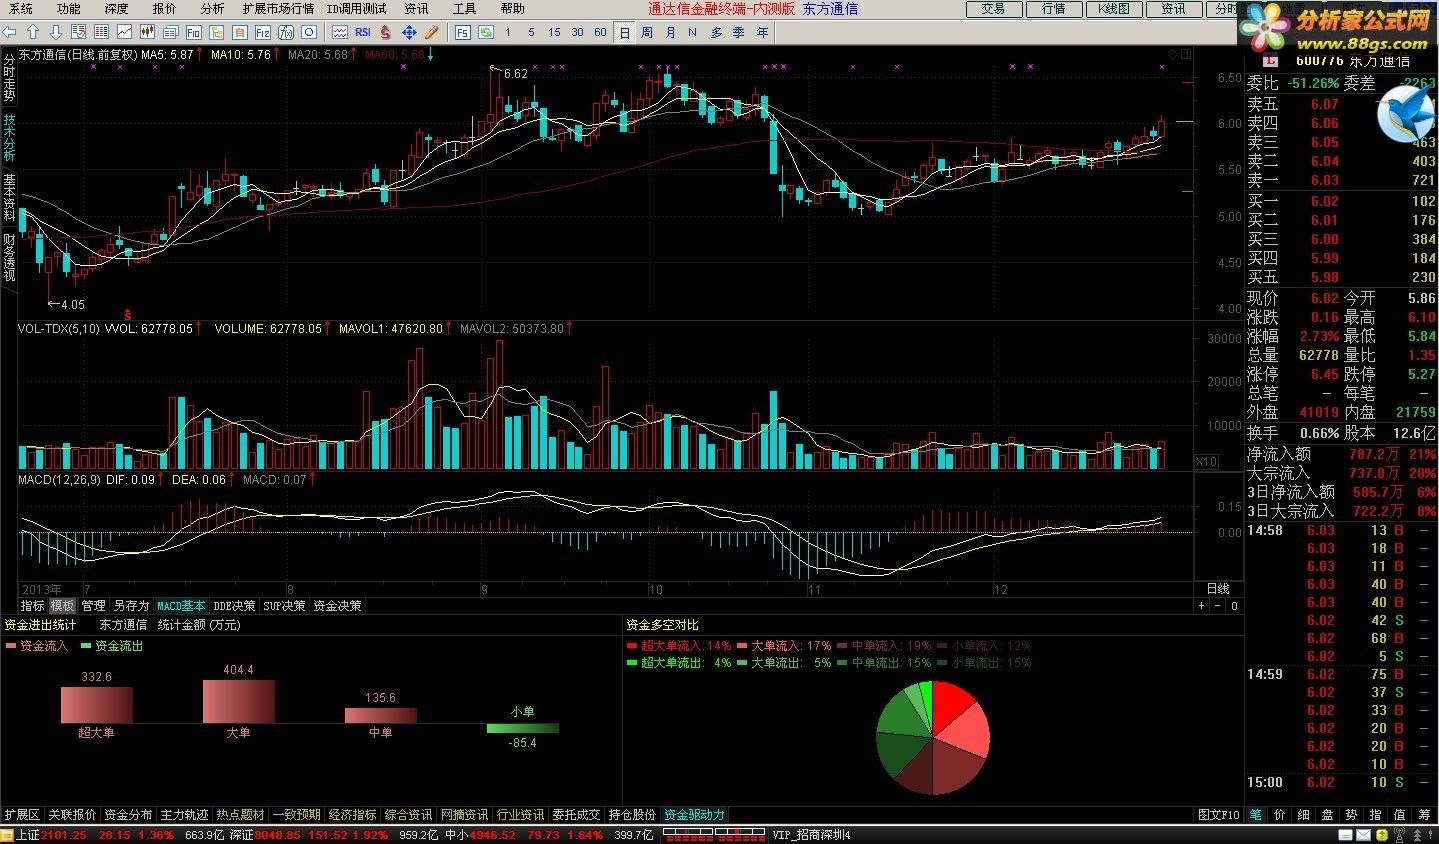Switch to DDE决策 template tab
The image size is (1439, 844).
[234, 606]
